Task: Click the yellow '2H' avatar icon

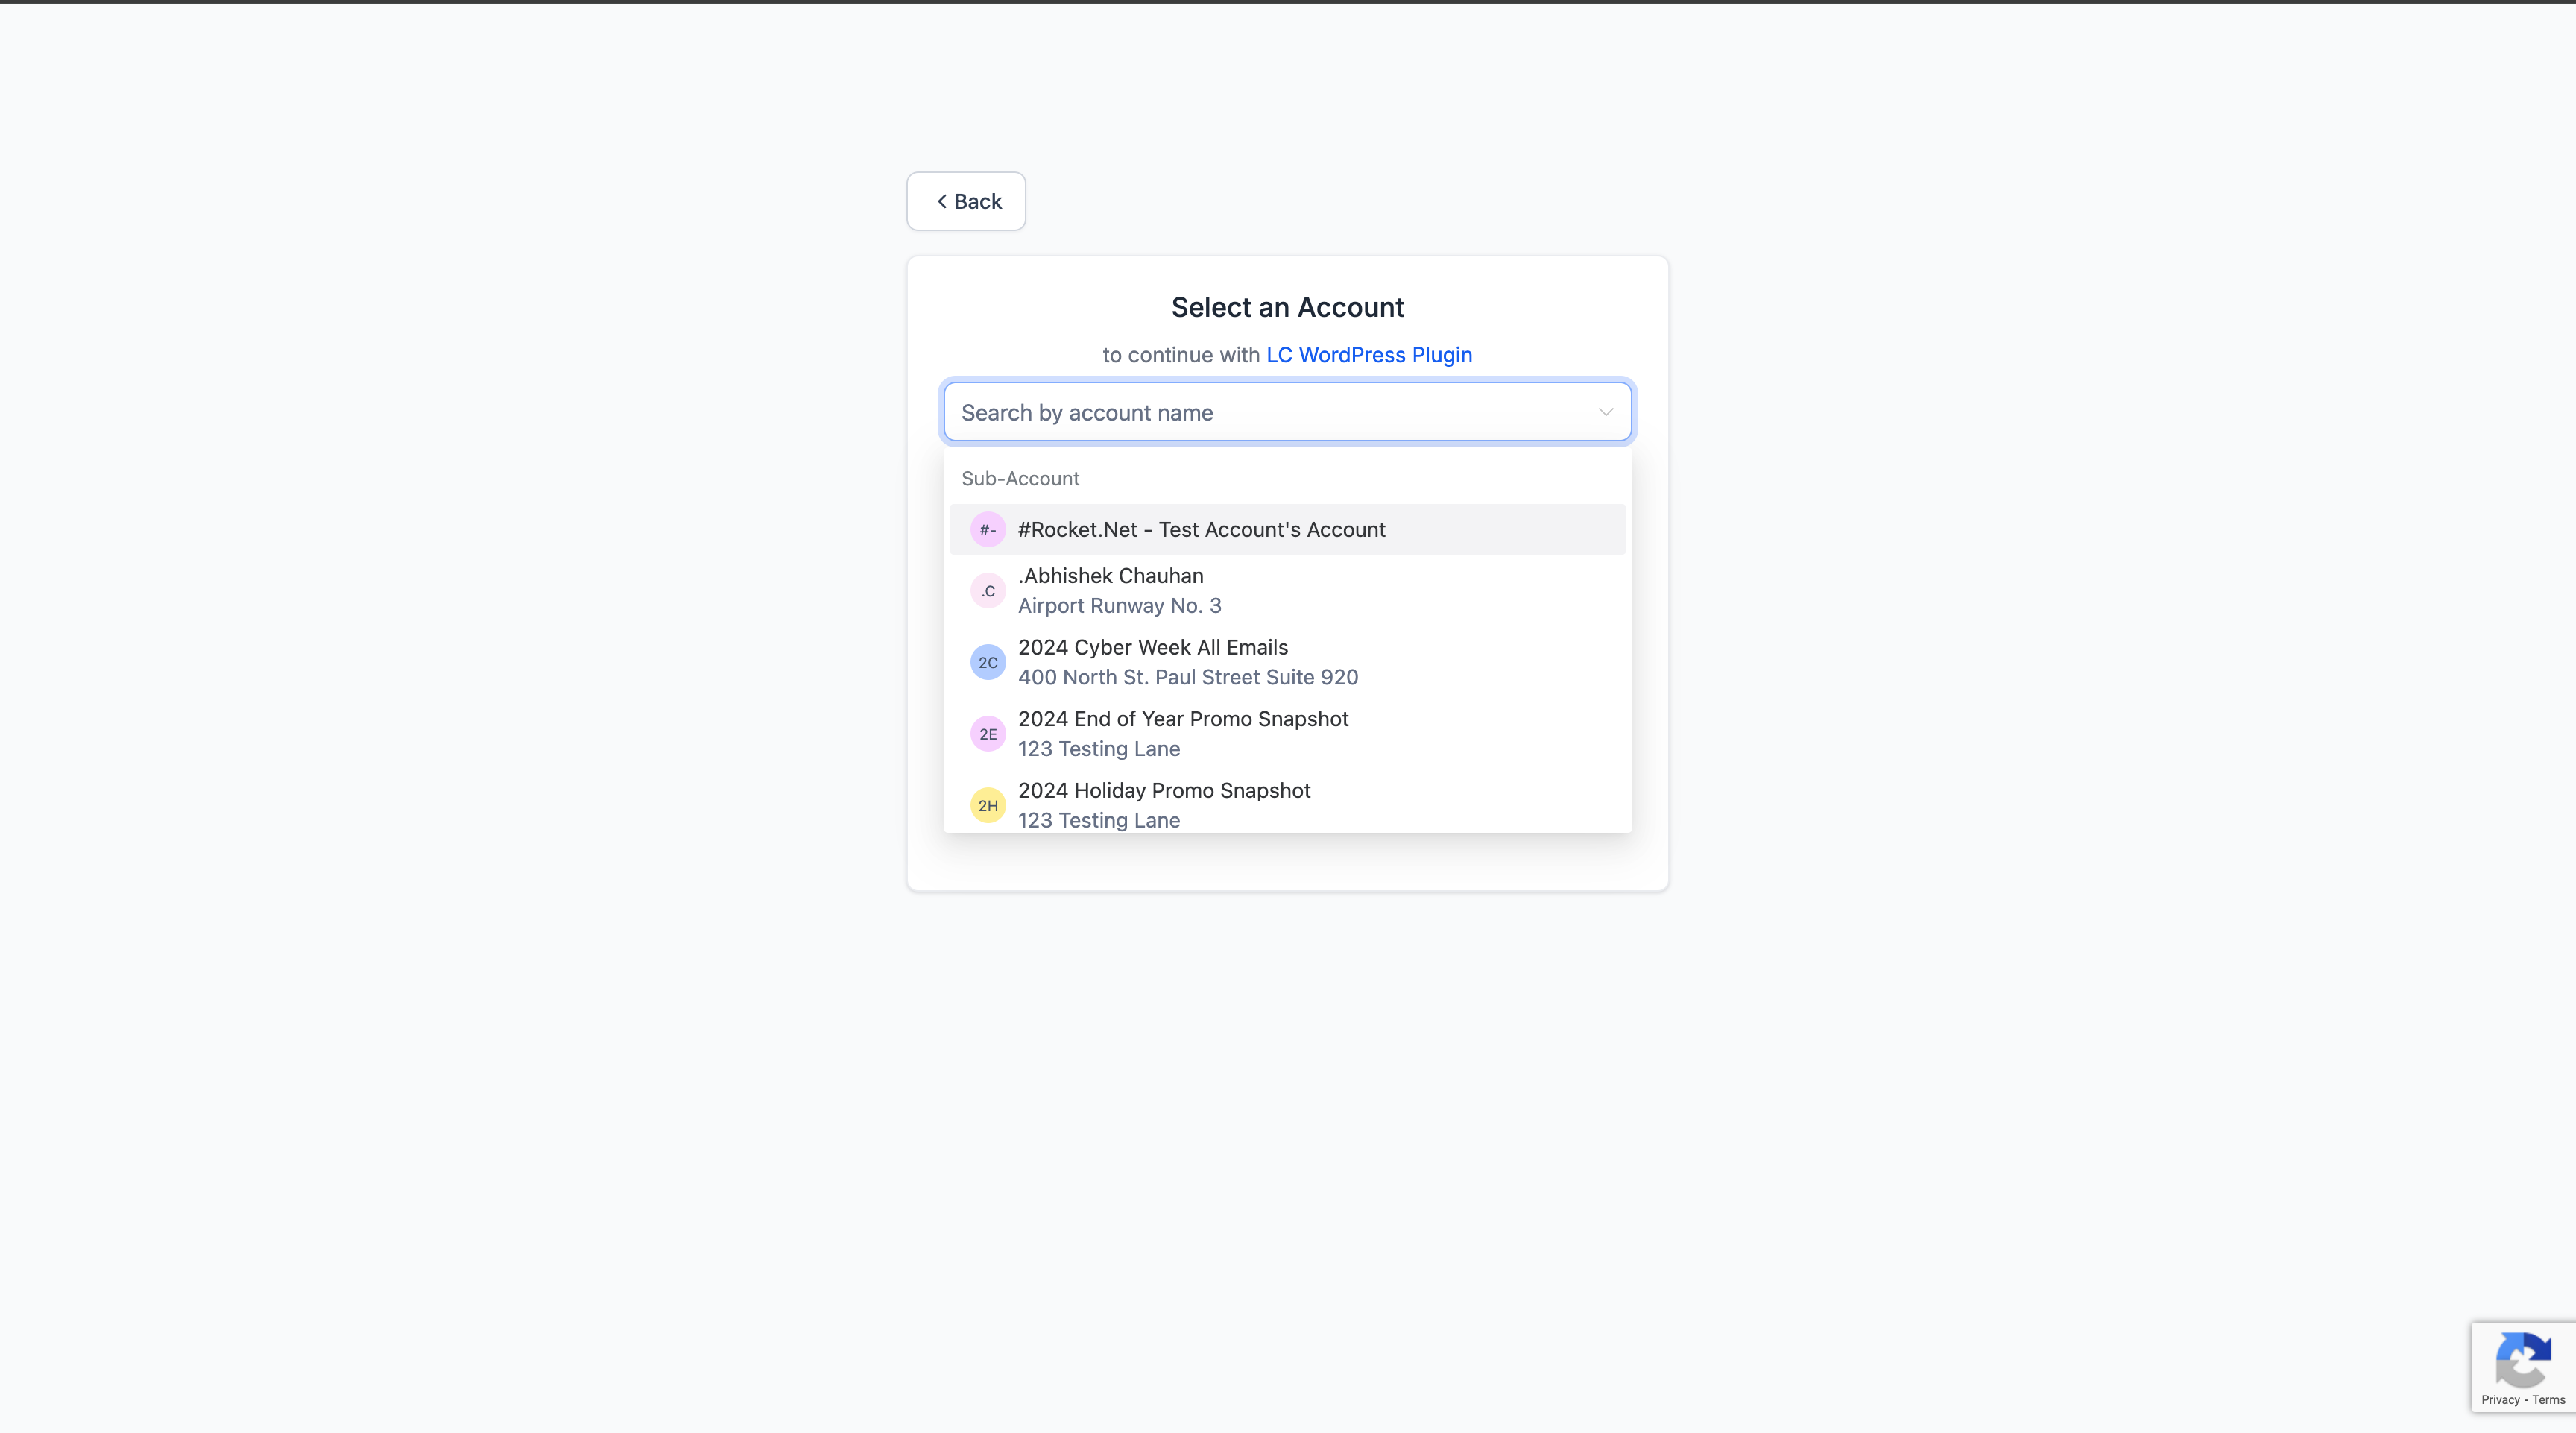Action: 987,805
